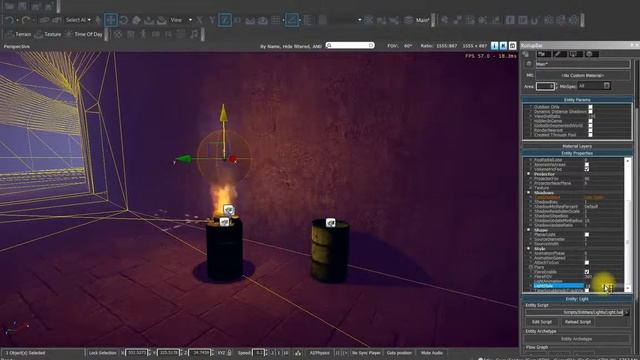
Task: Click the flare entity icon above the fire
Action: (229, 210)
